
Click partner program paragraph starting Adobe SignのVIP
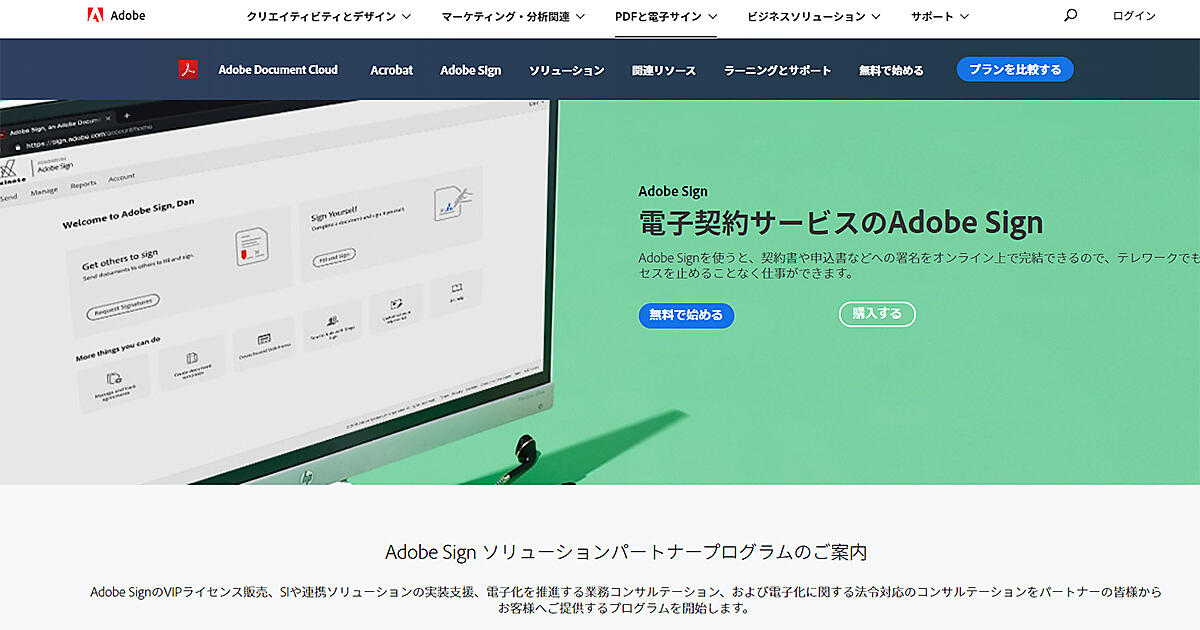click(626, 600)
